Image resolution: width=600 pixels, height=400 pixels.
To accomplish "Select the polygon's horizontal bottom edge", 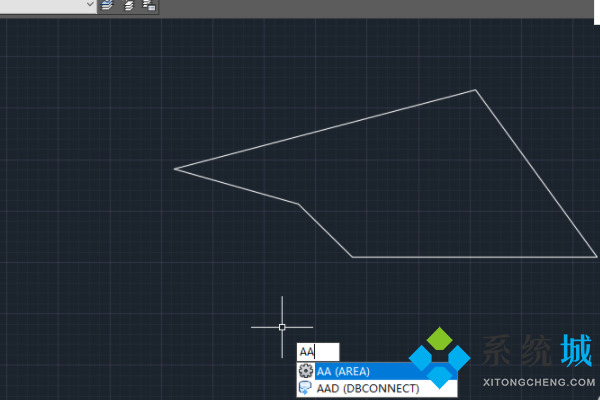I will click(470, 257).
